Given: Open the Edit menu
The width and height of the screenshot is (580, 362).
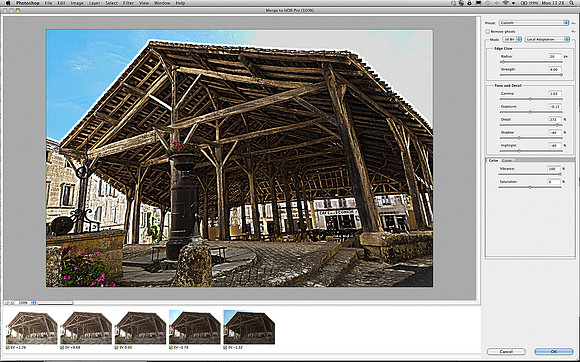Looking at the screenshot, I should pos(61,3).
